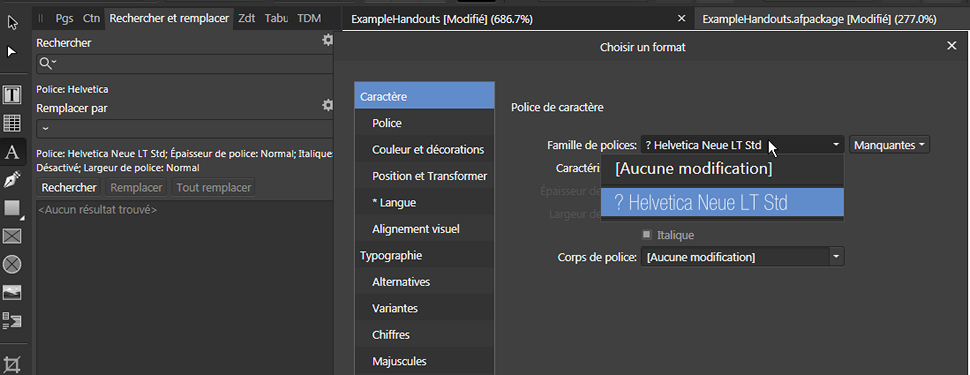Activate ExampleHandouts.afpackage document tab
970x375 pixels.
pos(819,19)
